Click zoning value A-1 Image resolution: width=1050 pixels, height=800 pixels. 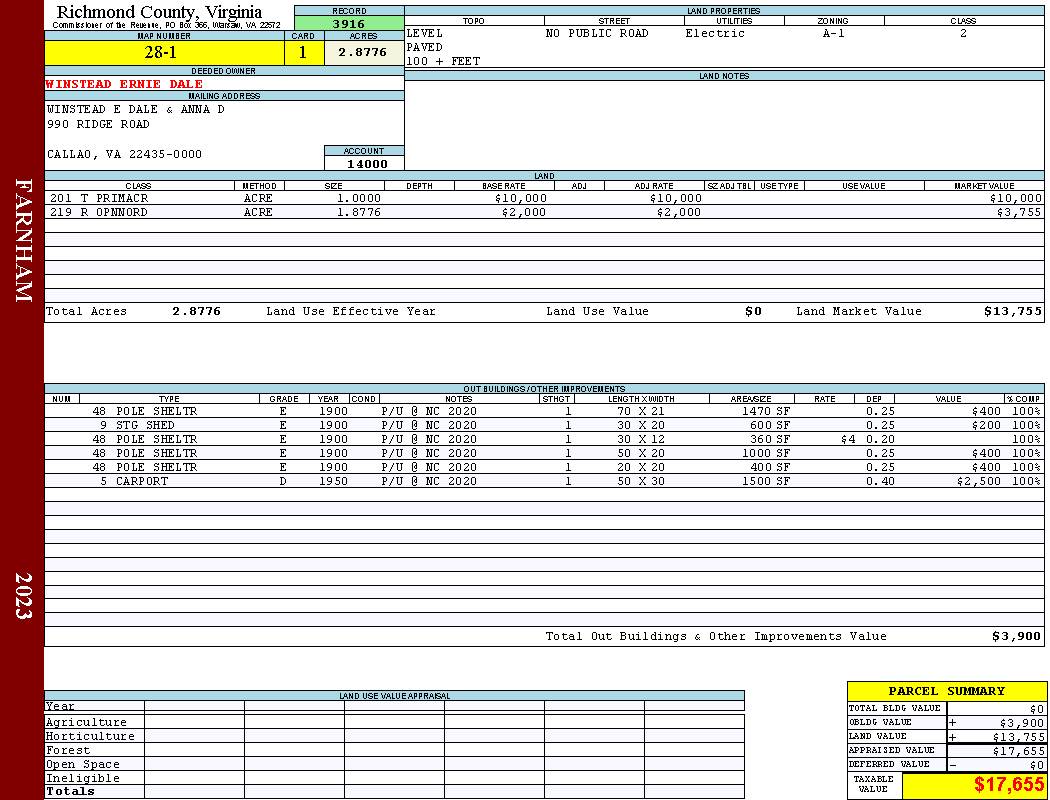(x=834, y=33)
